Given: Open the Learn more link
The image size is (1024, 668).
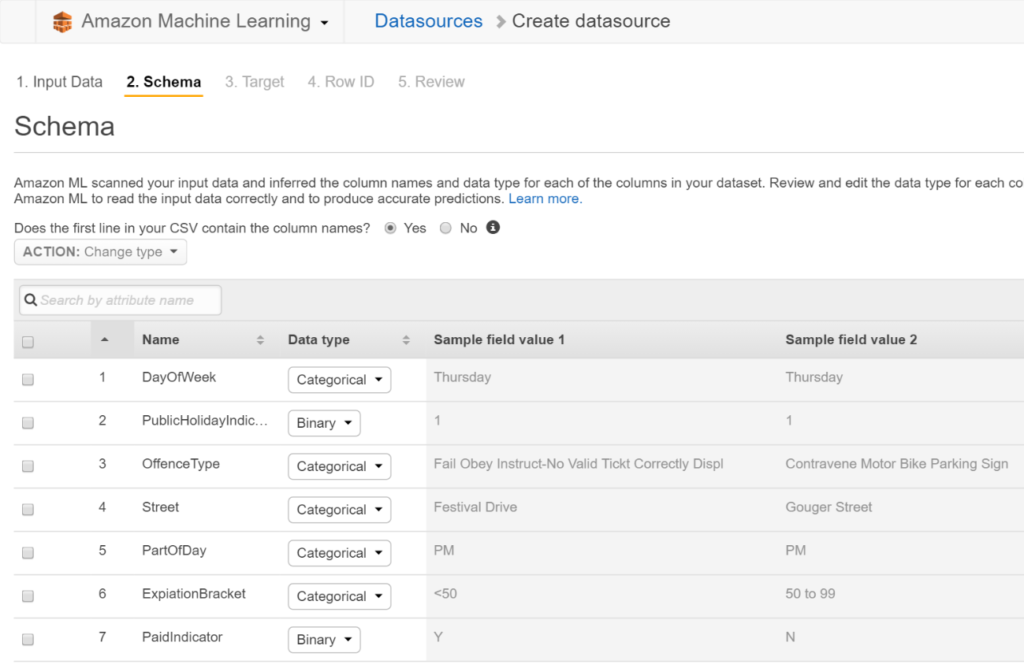Looking at the screenshot, I should click(x=544, y=198).
